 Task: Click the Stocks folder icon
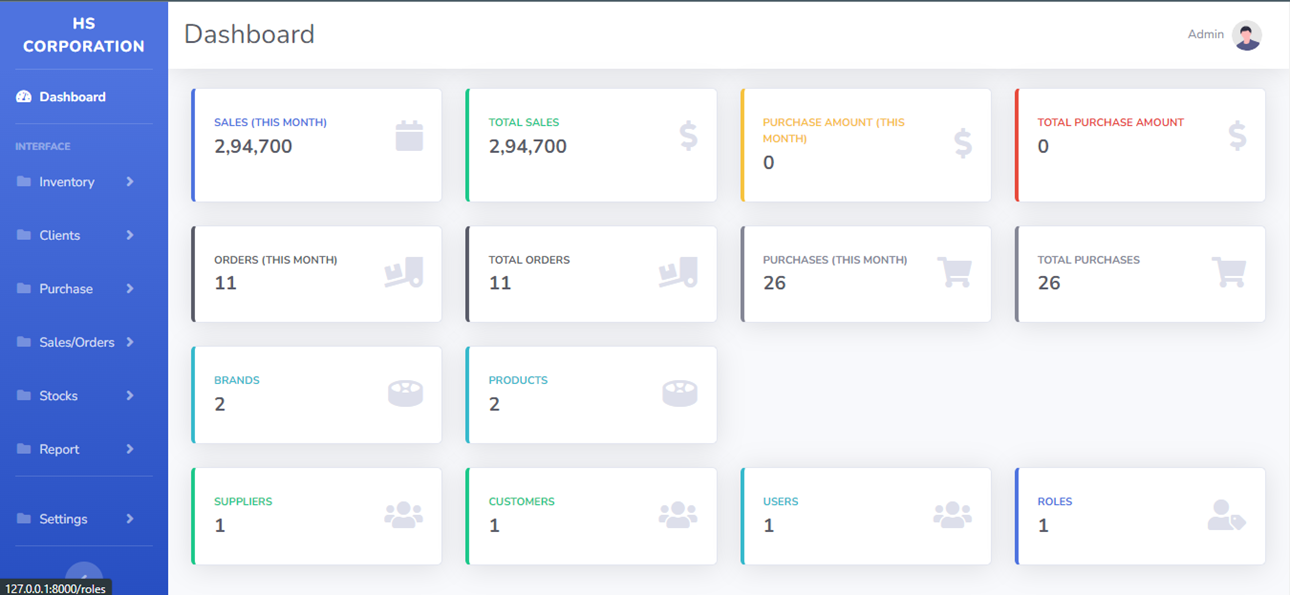[24, 396]
